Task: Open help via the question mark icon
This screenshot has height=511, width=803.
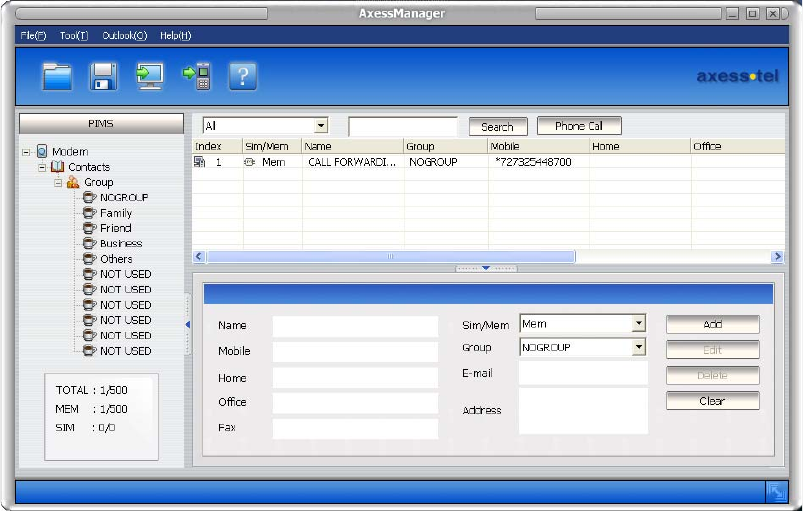Action: coord(243,76)
